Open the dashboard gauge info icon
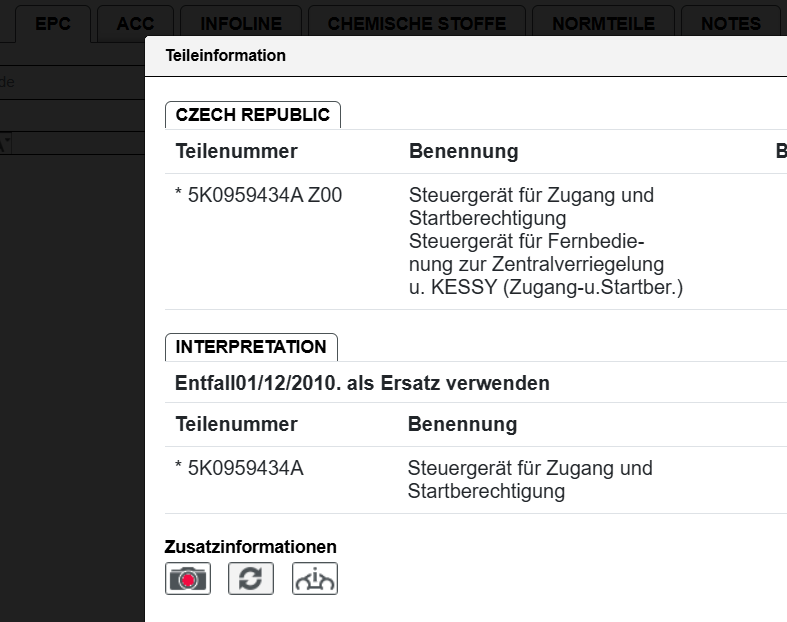 pyautogui.click(x=315, y=578)
